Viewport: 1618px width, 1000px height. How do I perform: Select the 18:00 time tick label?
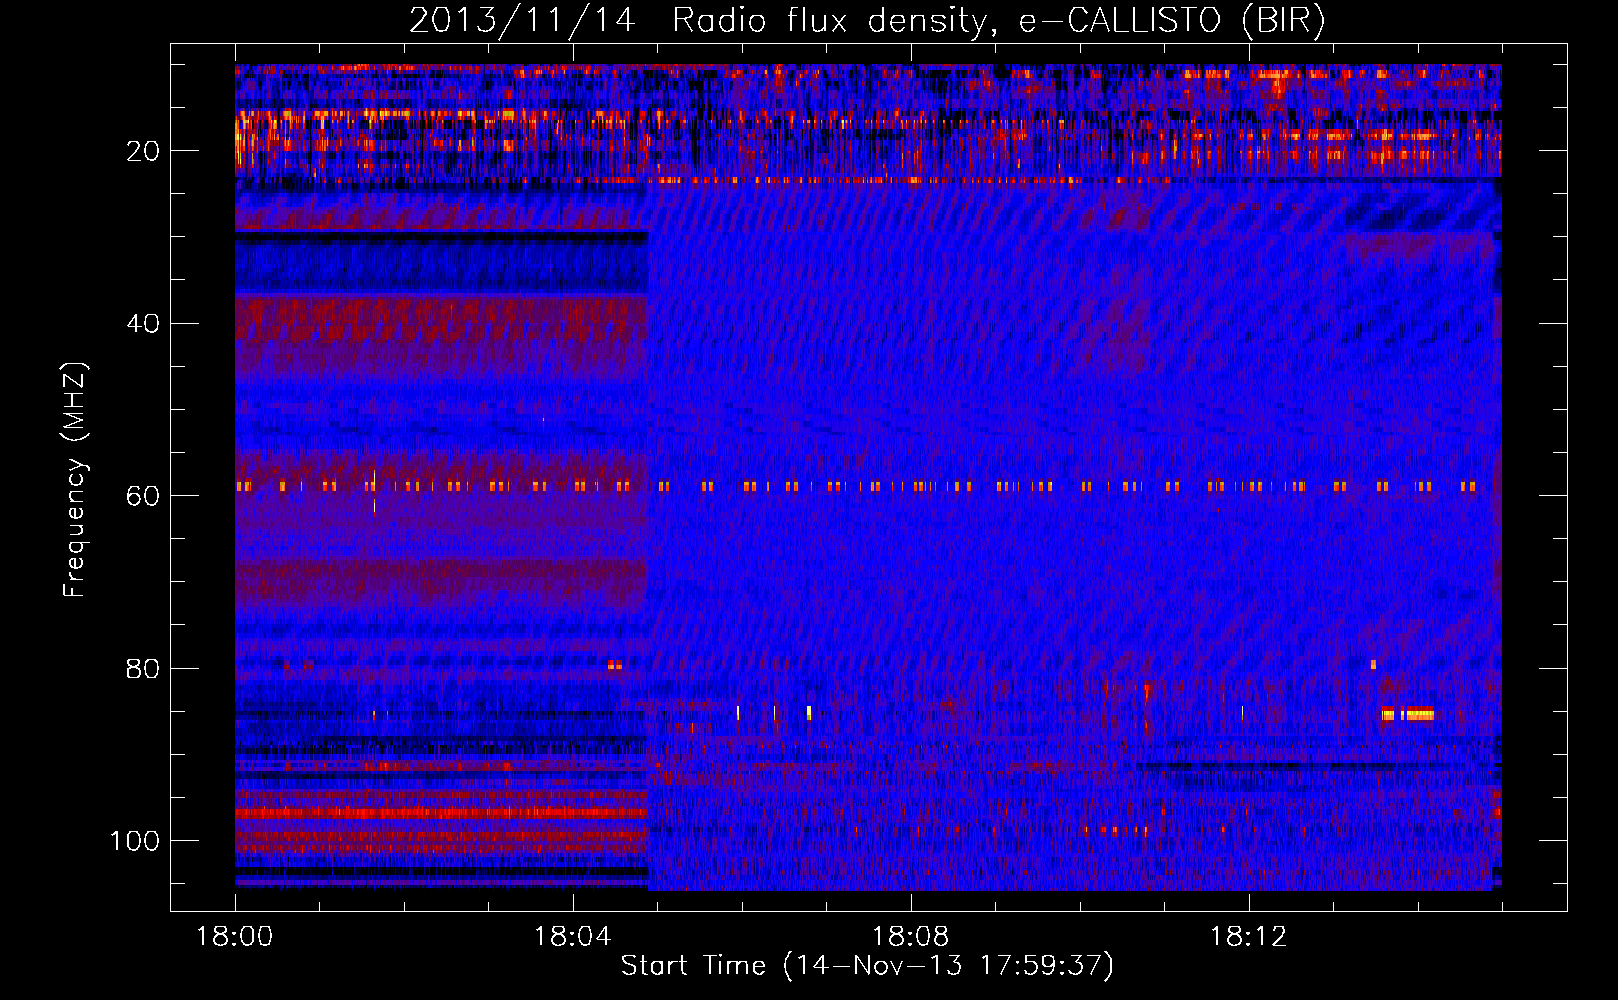(x=235, y=937)
